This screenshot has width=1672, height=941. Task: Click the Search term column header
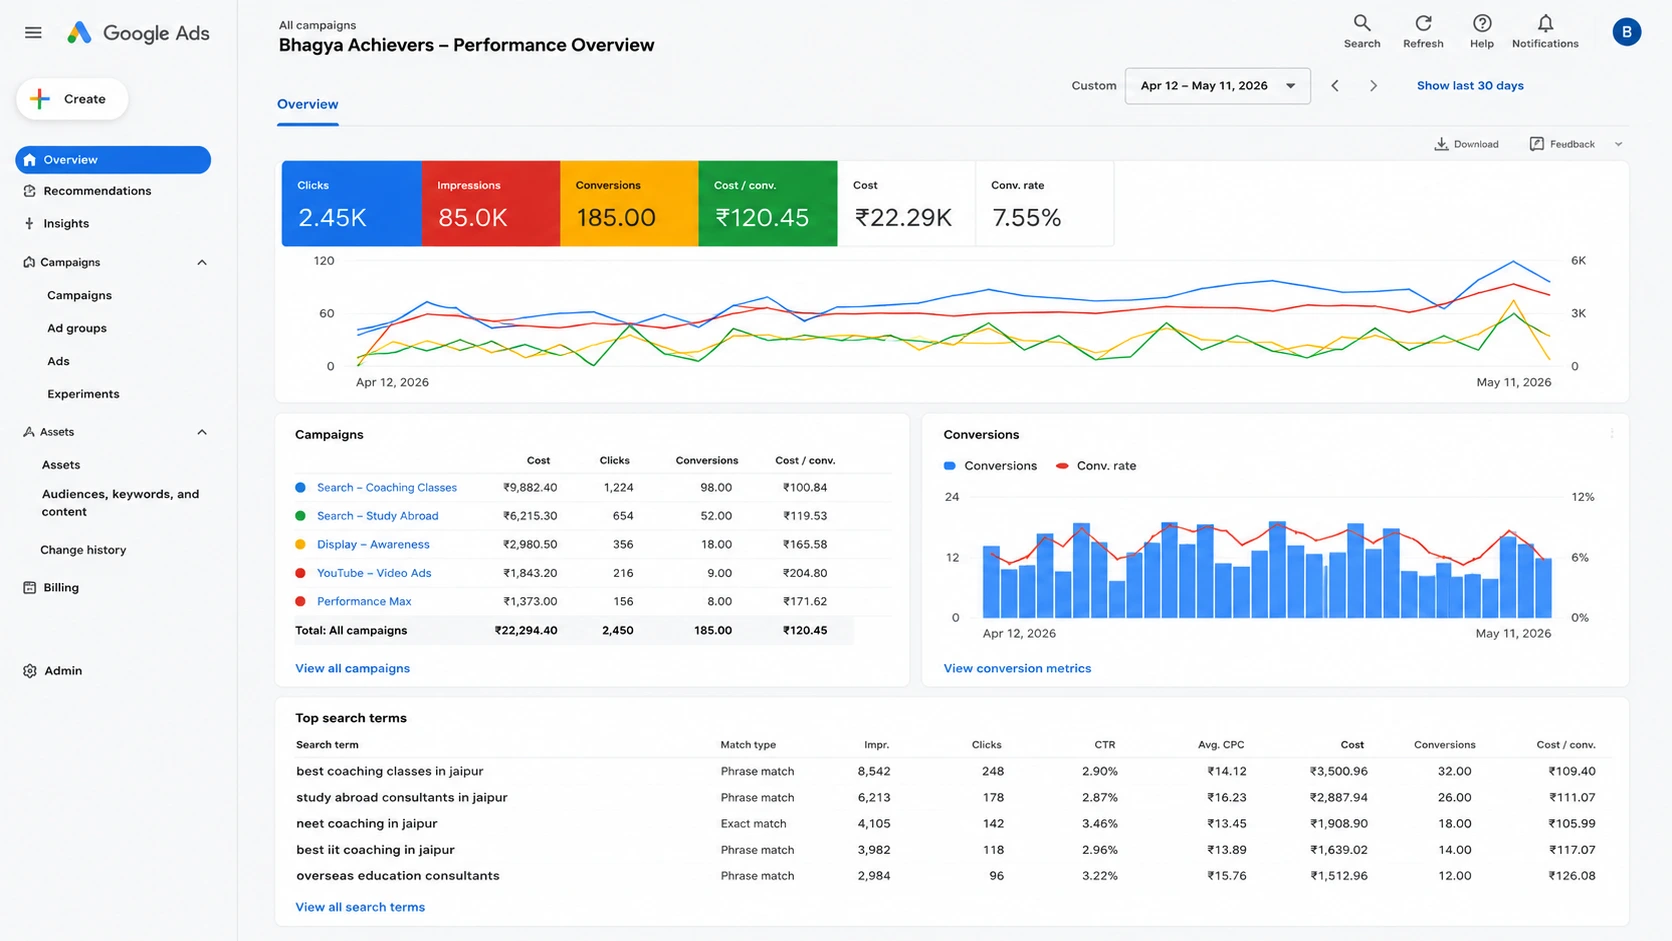pos(327,745)
